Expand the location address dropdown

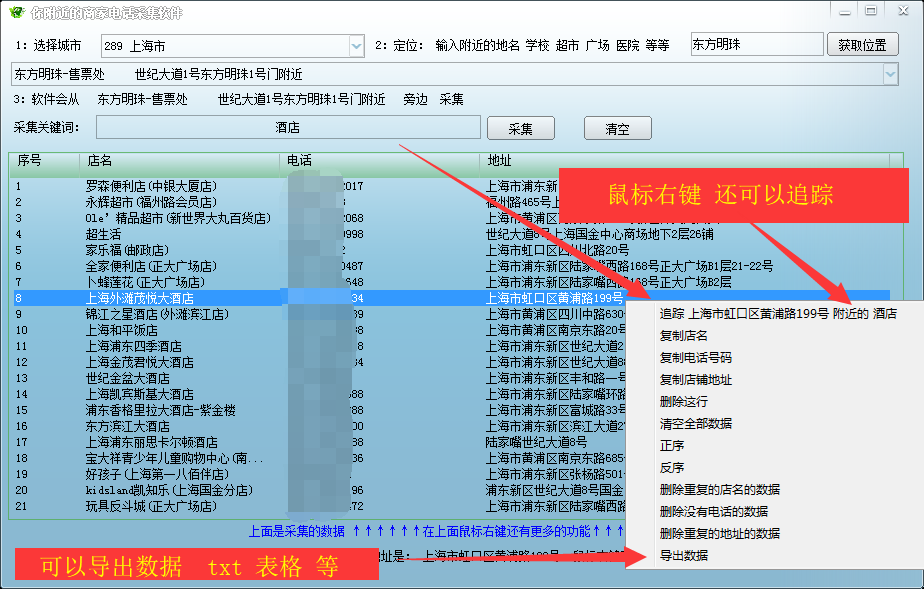[x=890, y=75]
